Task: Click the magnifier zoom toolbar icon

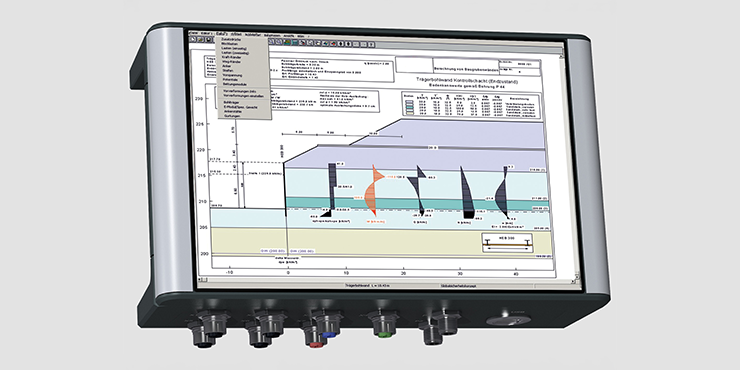Action: 271,42
